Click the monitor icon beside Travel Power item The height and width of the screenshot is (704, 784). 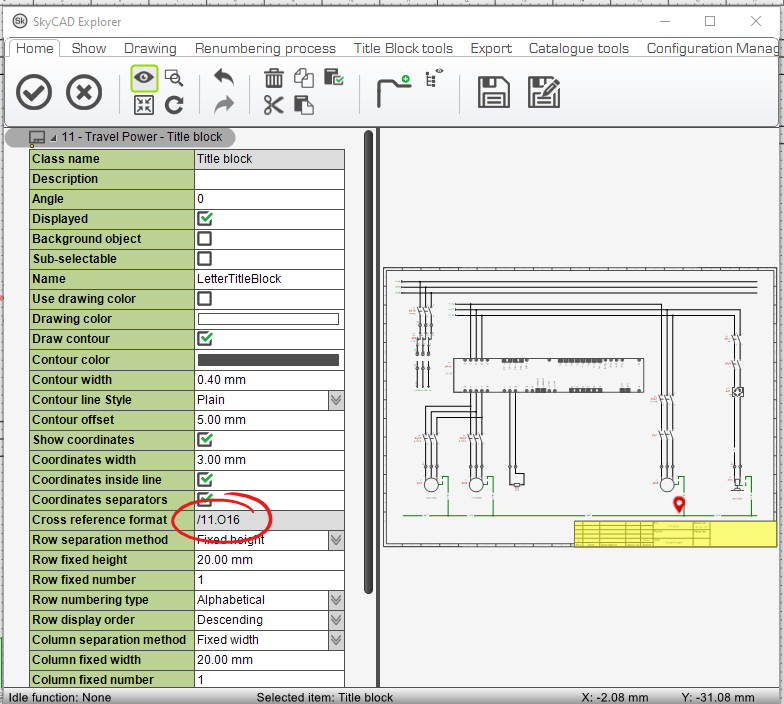coord(37,138)
